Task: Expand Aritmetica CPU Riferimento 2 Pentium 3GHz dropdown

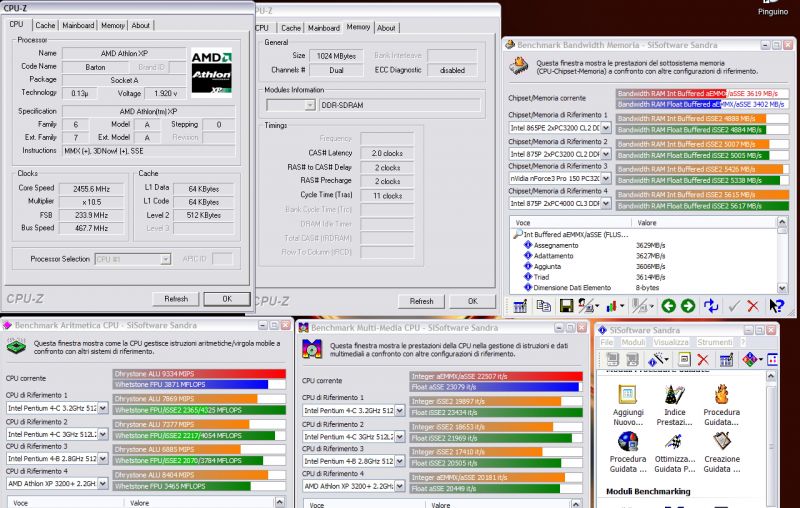Action: 103,434
